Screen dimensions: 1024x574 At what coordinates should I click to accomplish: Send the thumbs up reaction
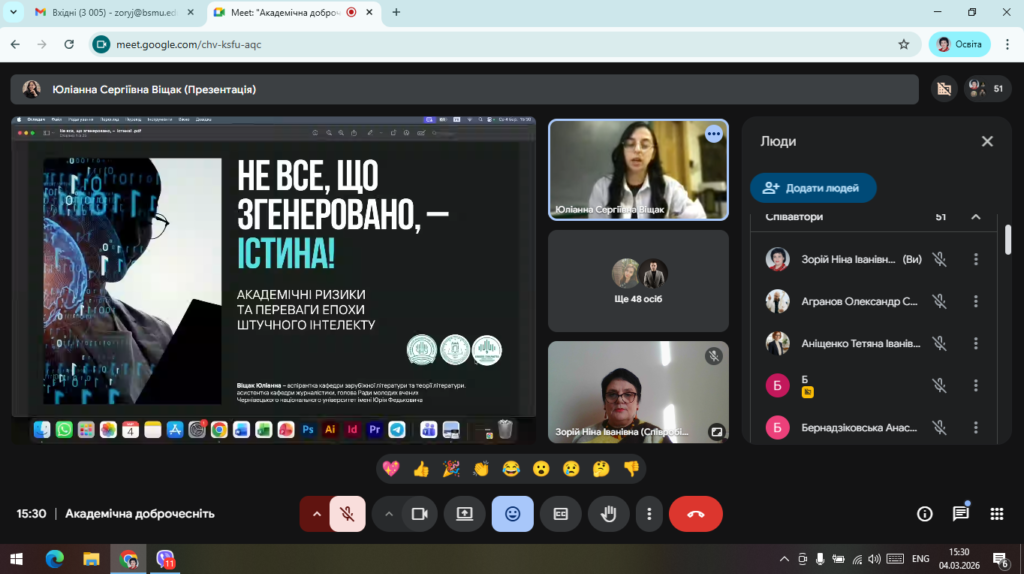pyautogui.click(x=421, y=468)
